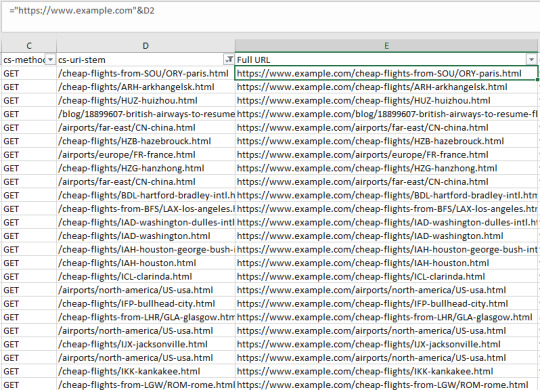540x390 pixels.
Task: Click the formula bar showing ="https://www.example.com"&D2
Action: pyautogui.click(x=270, y=16)
